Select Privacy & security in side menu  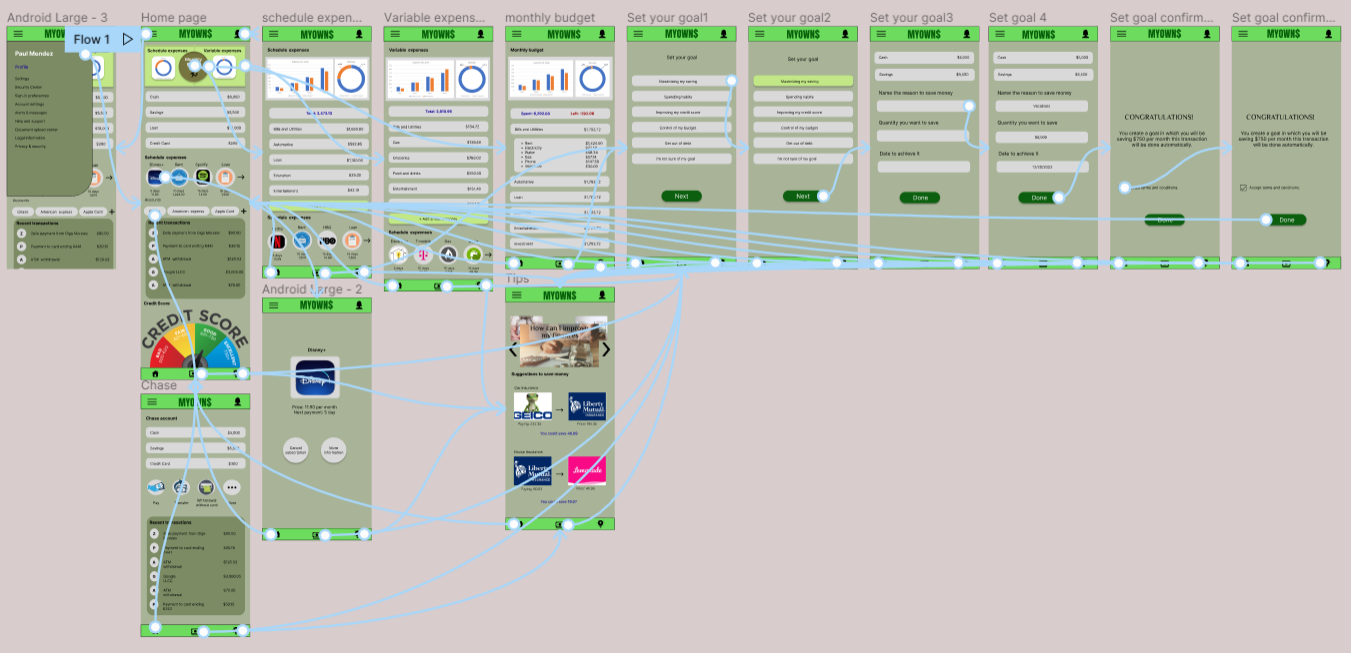(31, 146)
